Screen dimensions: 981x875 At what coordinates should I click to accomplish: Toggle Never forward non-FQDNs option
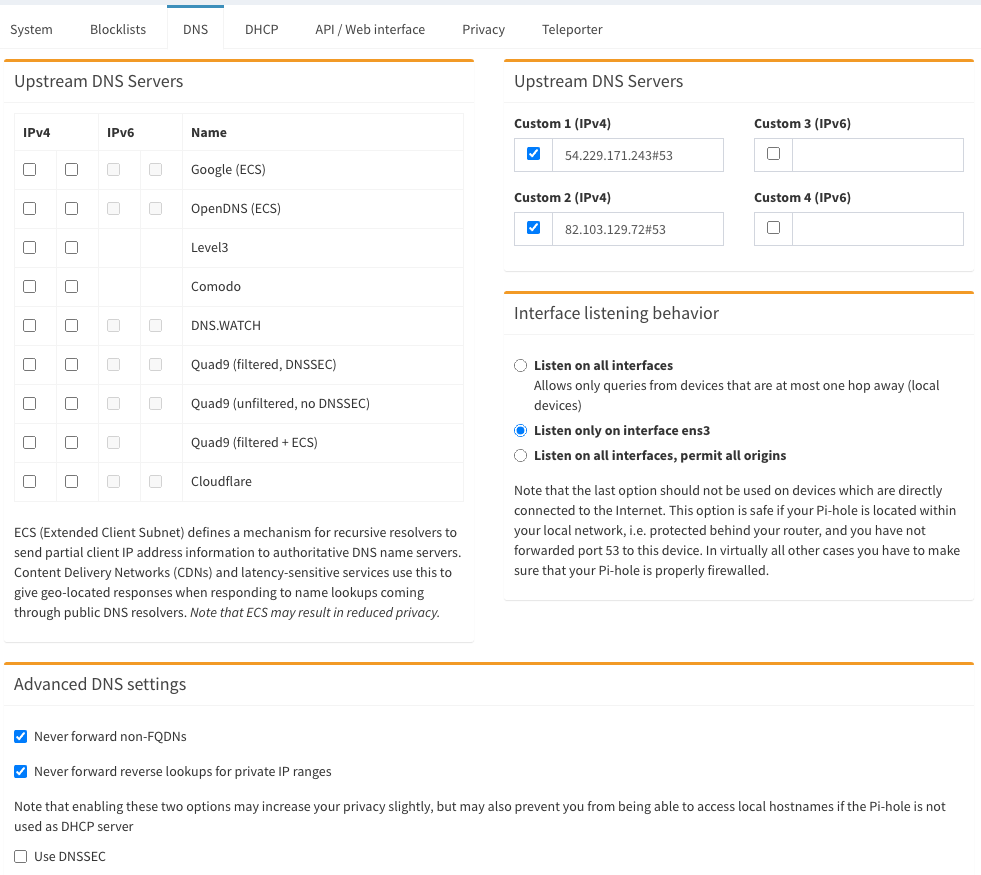21,737
